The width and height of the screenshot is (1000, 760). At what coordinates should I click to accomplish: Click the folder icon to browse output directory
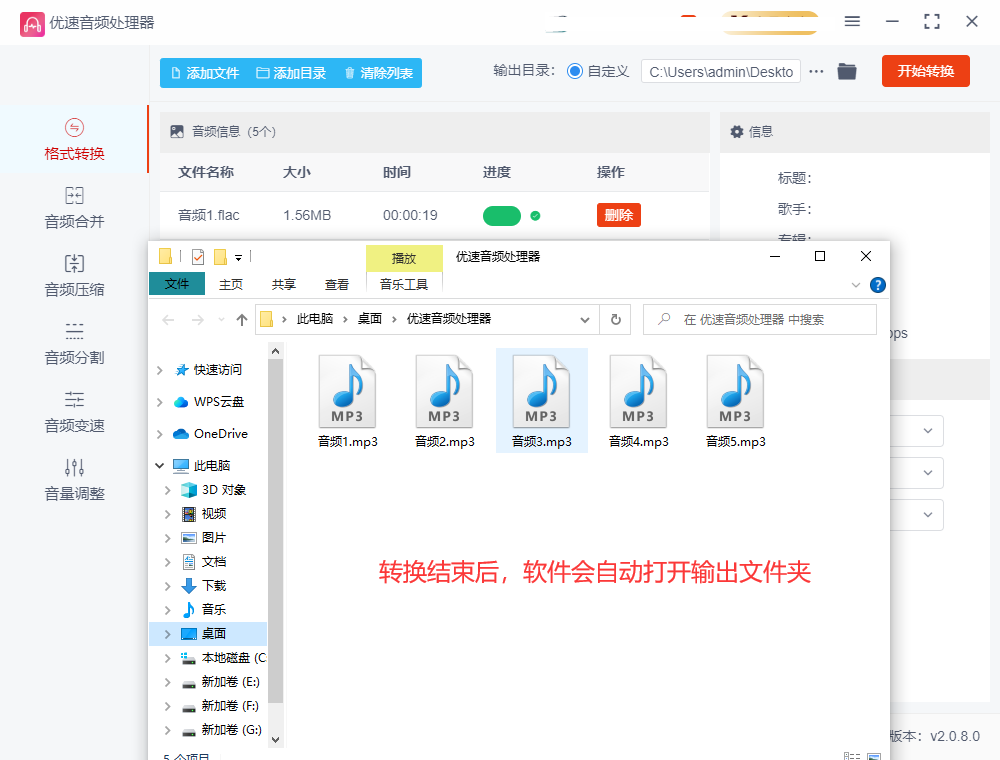847,71
